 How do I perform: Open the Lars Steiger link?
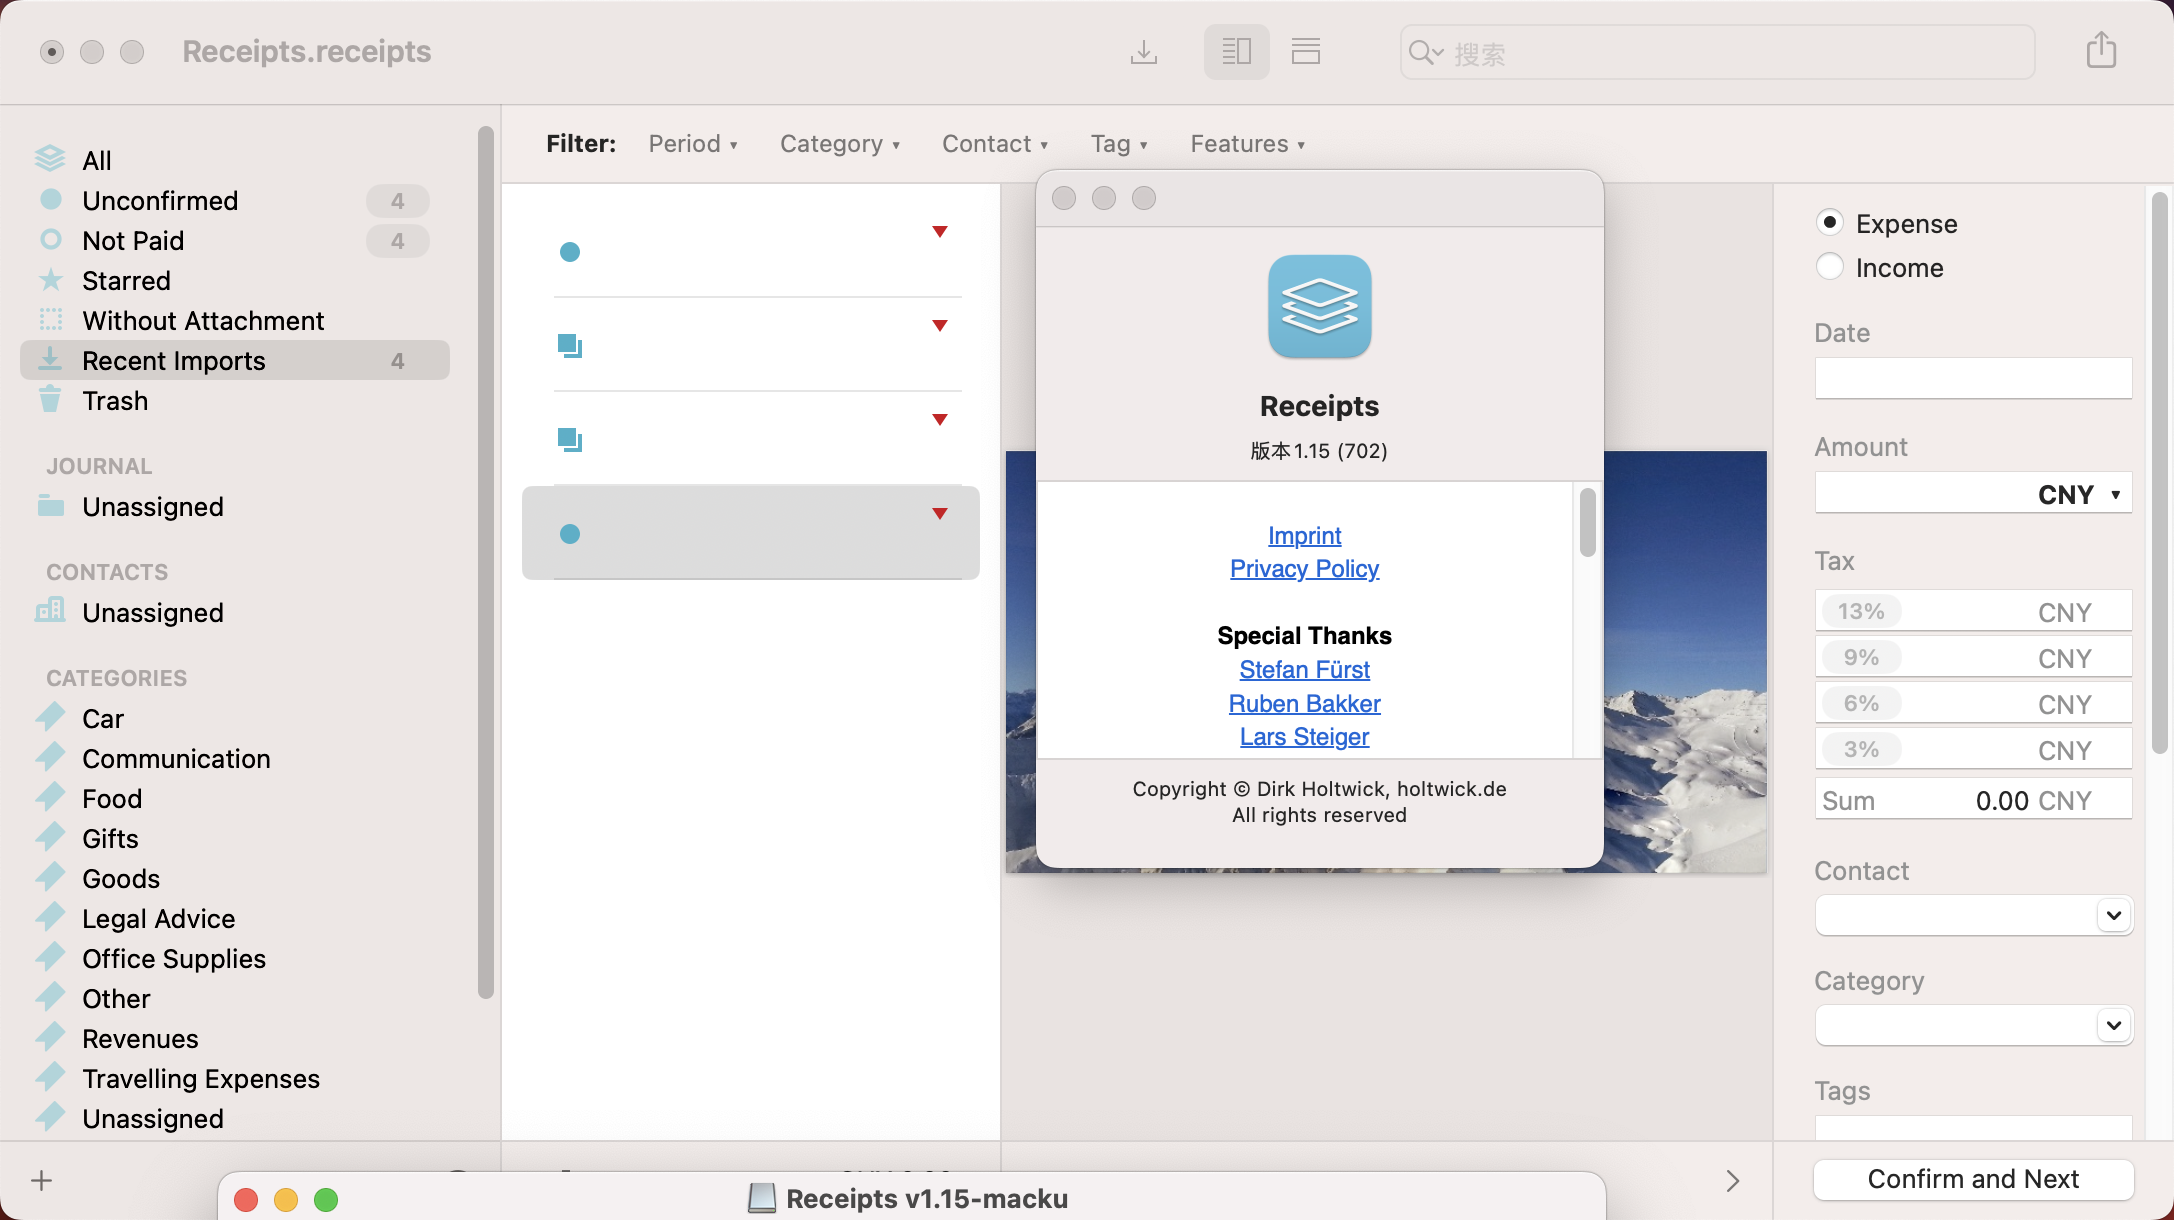[1304, 736]
